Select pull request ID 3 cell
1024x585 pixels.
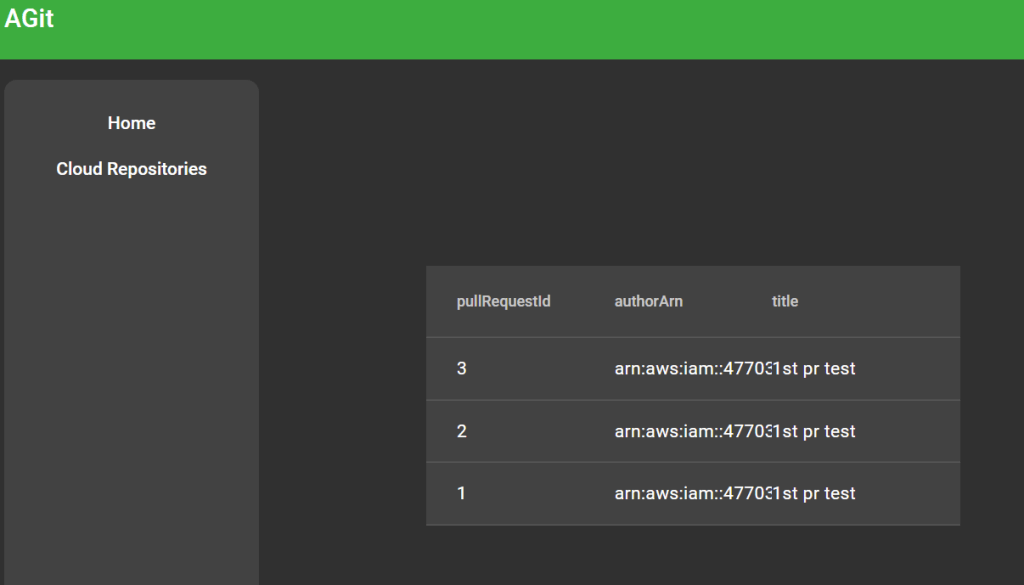[x=462, y=369]
